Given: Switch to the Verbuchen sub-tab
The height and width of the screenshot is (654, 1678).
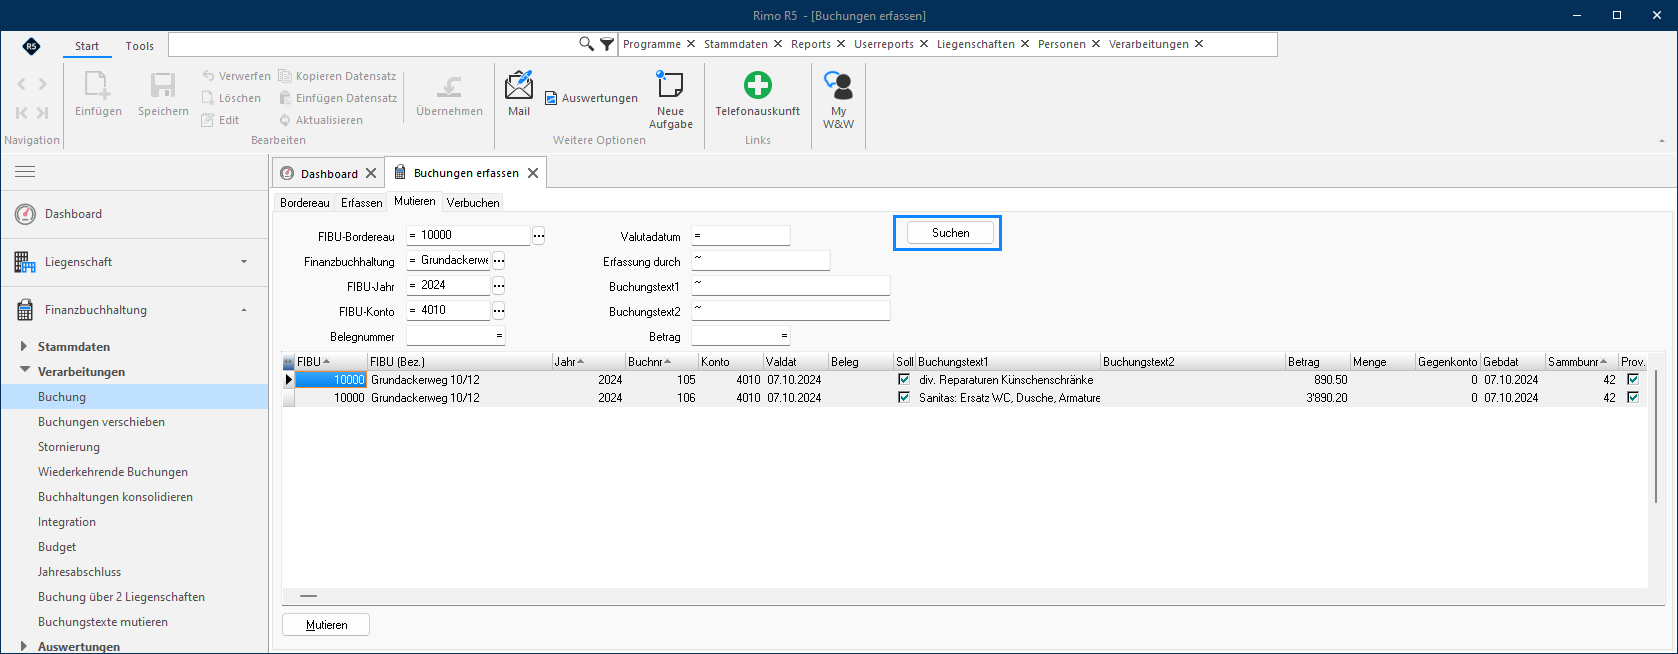Looking at the screenshot, I should pos(473,203).
